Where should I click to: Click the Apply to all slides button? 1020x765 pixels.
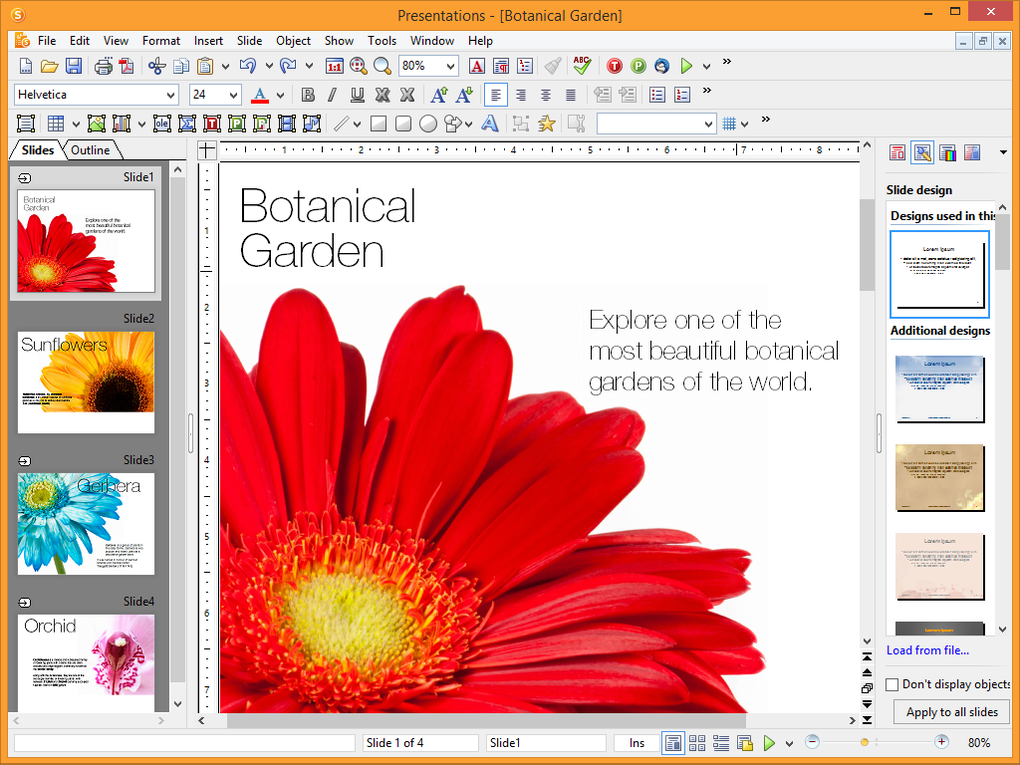click(x=950, y=711)
